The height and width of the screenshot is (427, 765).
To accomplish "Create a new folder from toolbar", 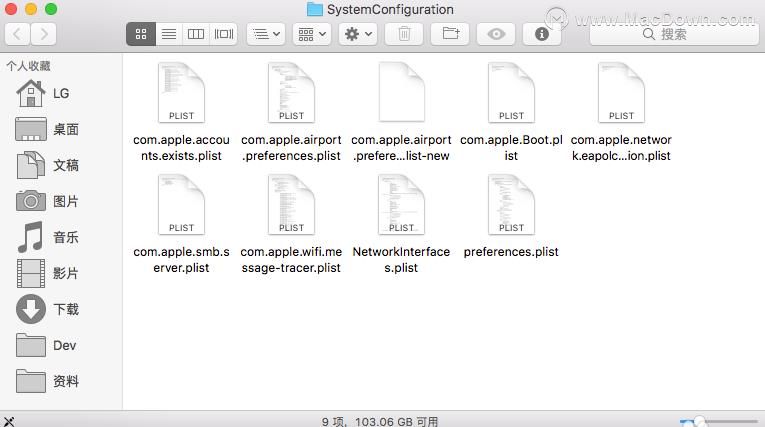I will [x=450, y=34].
